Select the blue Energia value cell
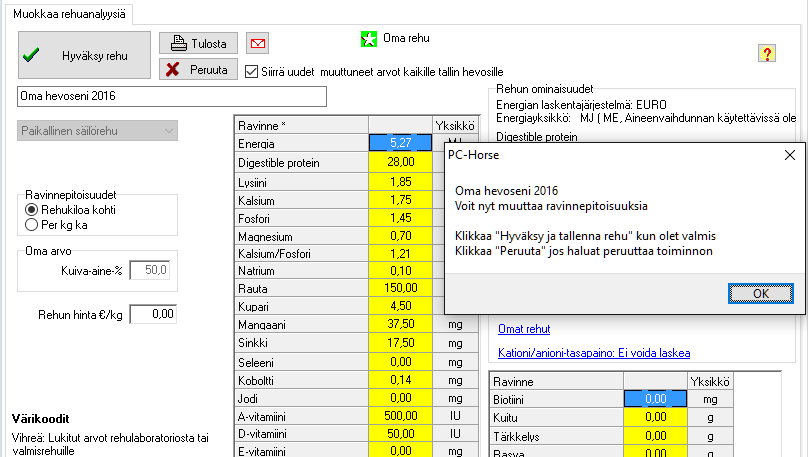The width and height of the screenshot is (808, 457). [400, 143]
